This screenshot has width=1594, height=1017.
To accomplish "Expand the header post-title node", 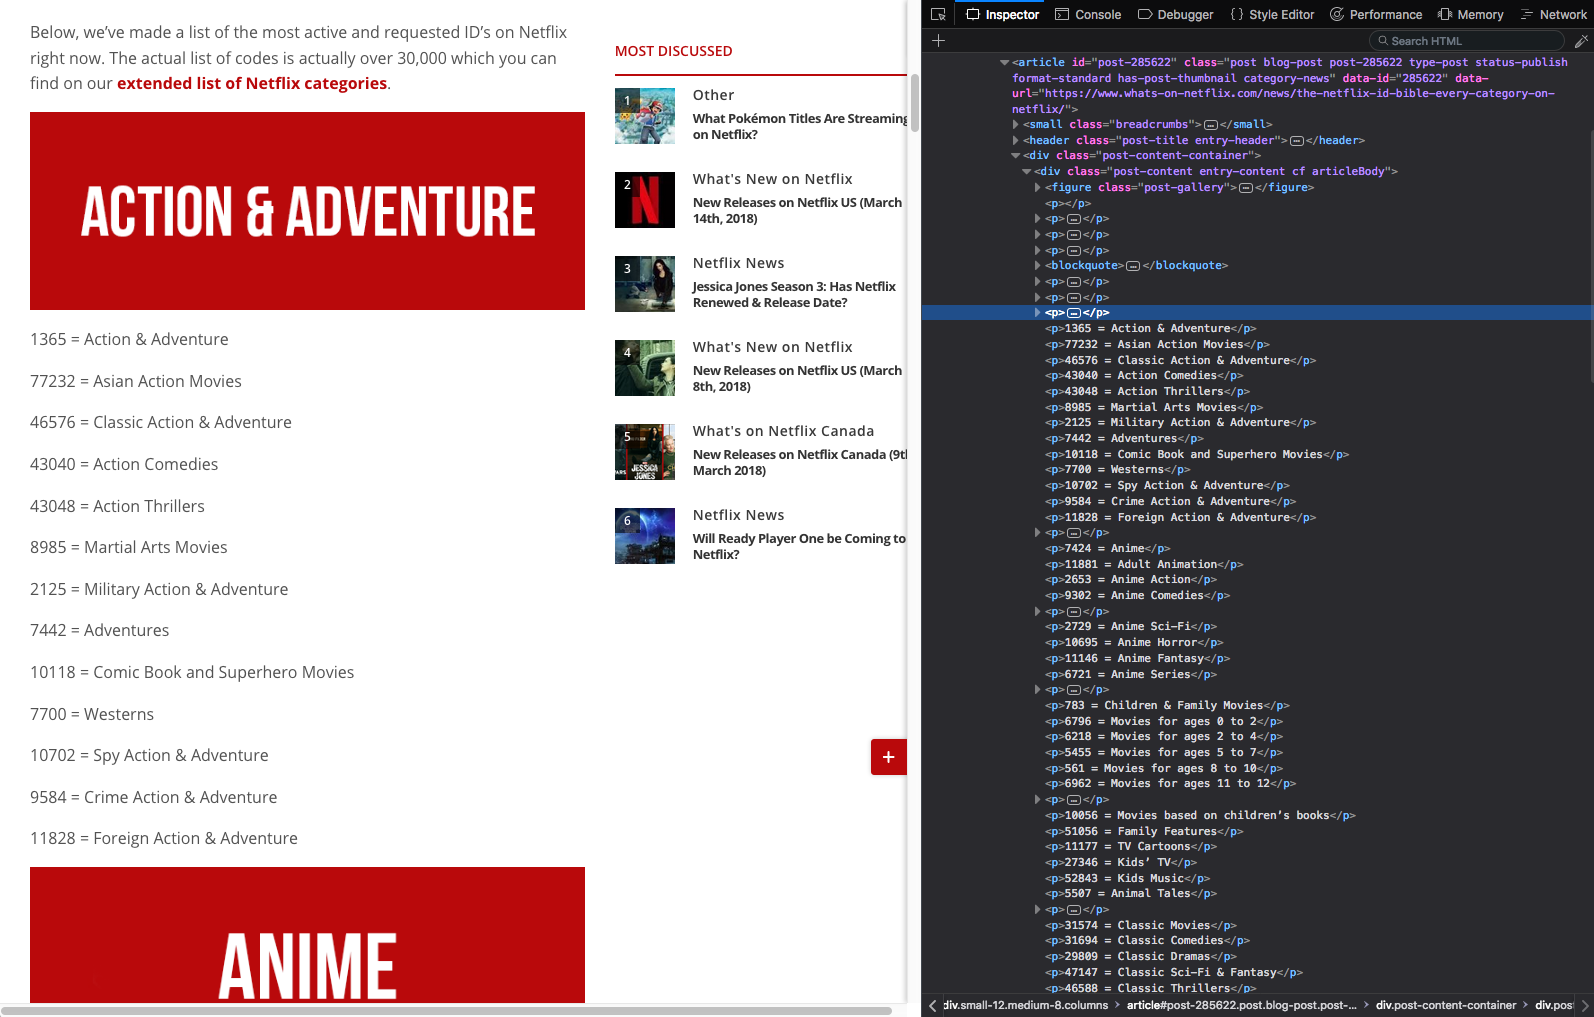I will point(1016,141).
